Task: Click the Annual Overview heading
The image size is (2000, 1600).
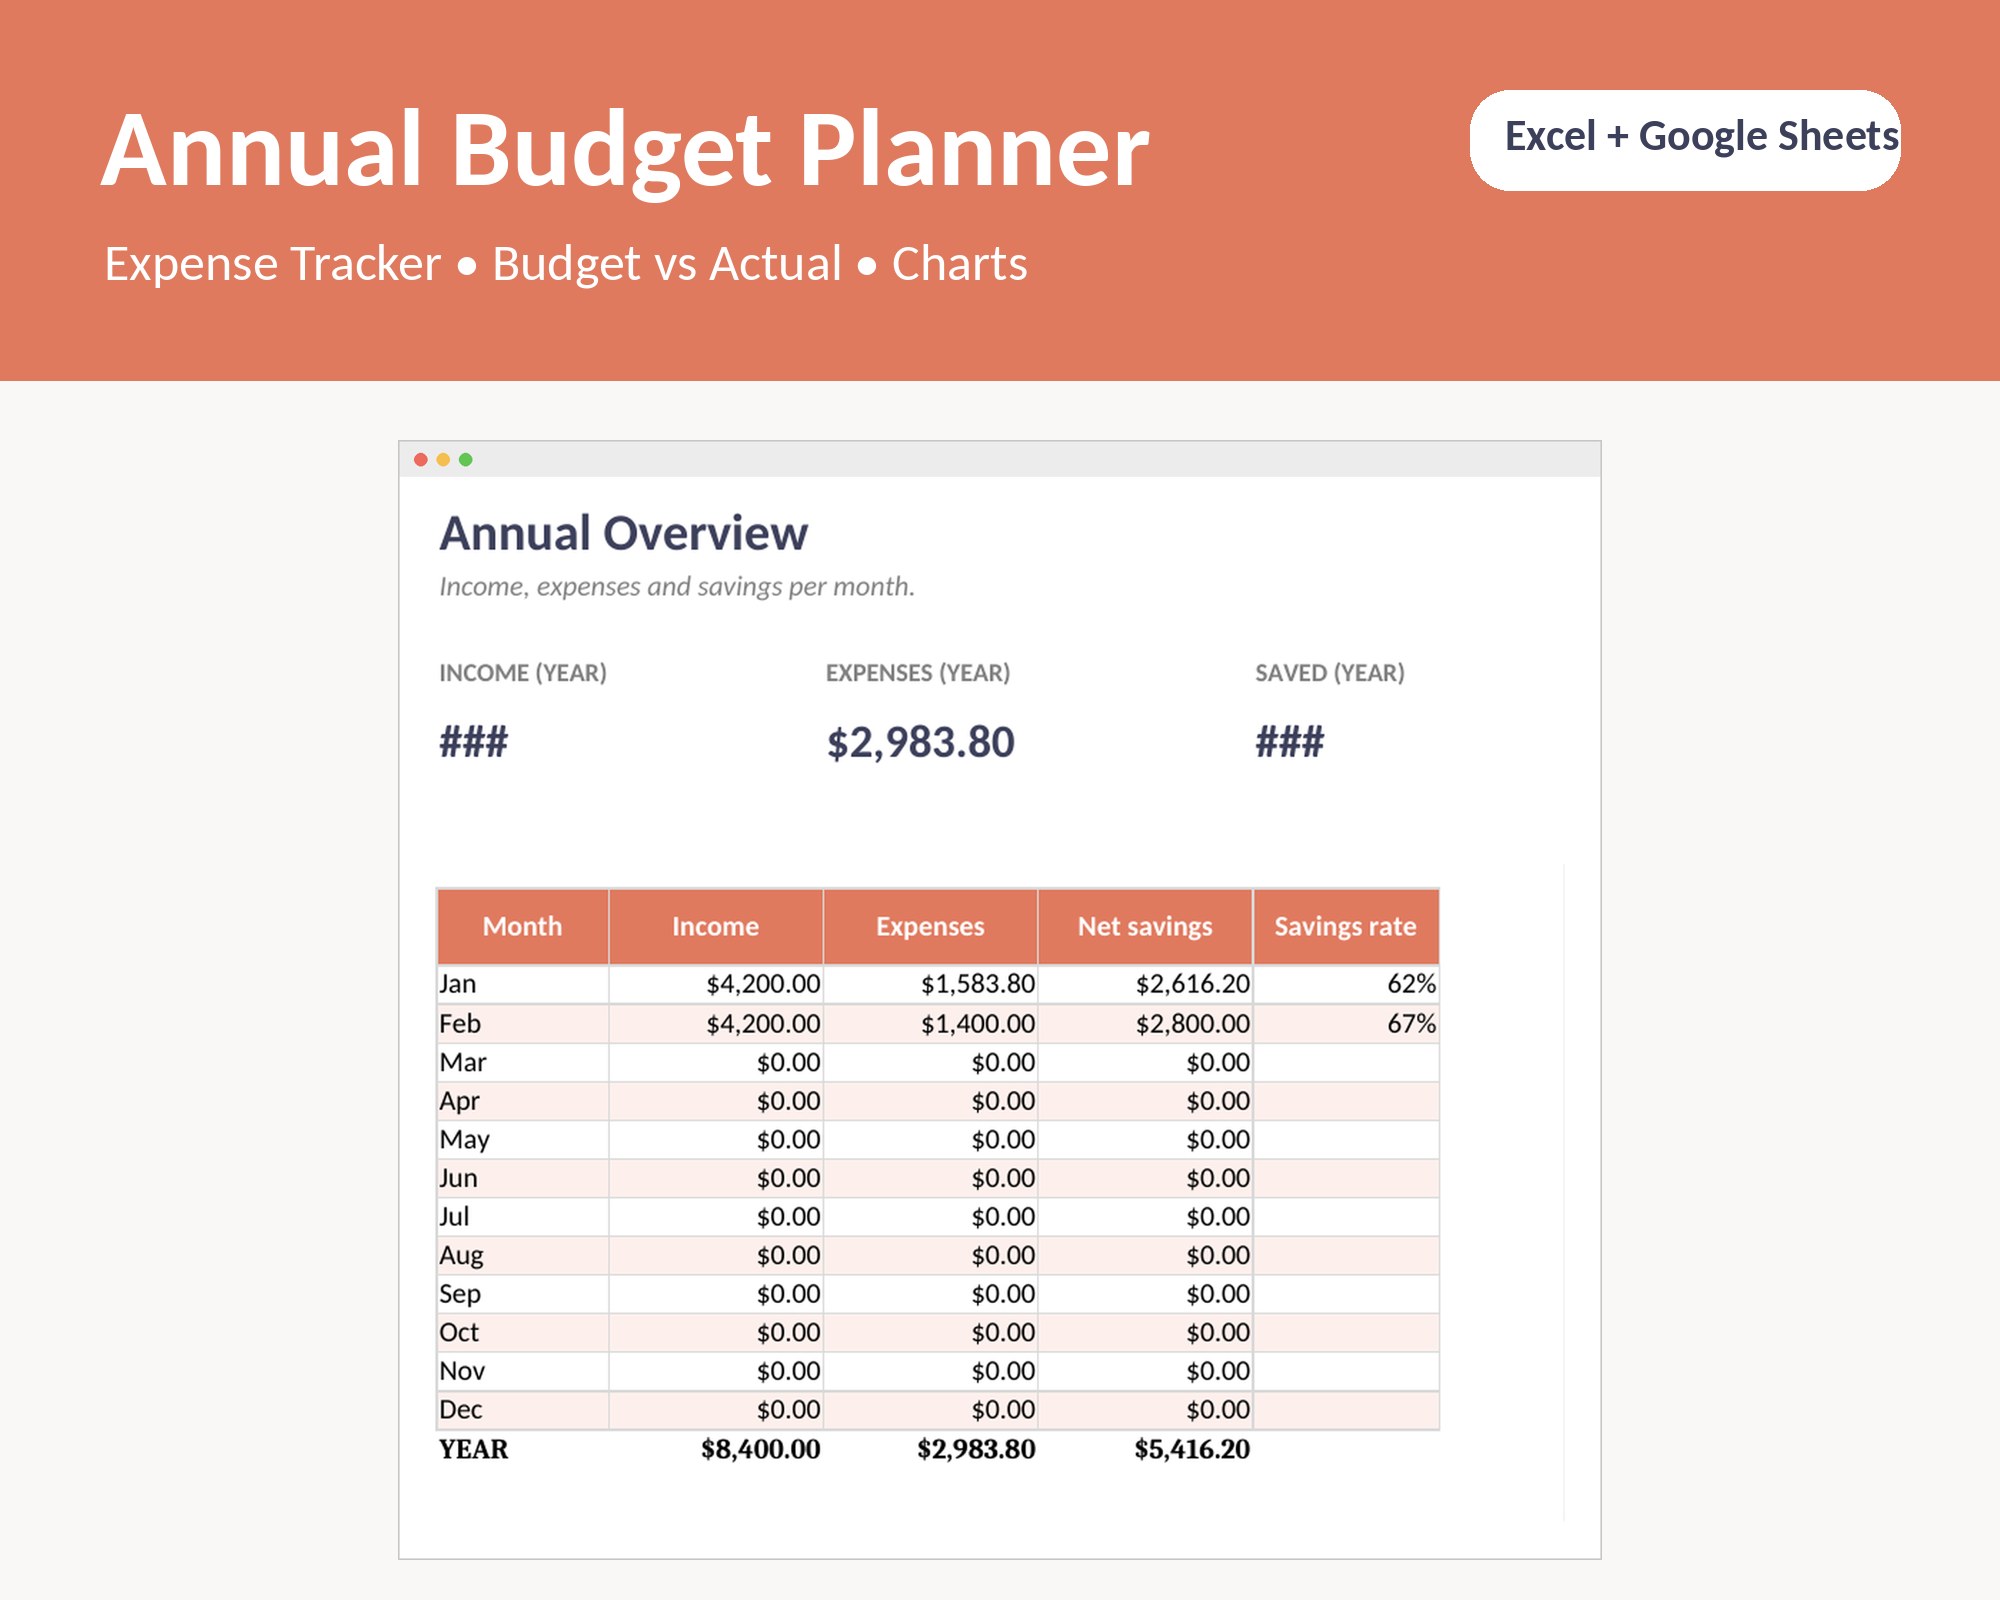Action: [624, 533]
